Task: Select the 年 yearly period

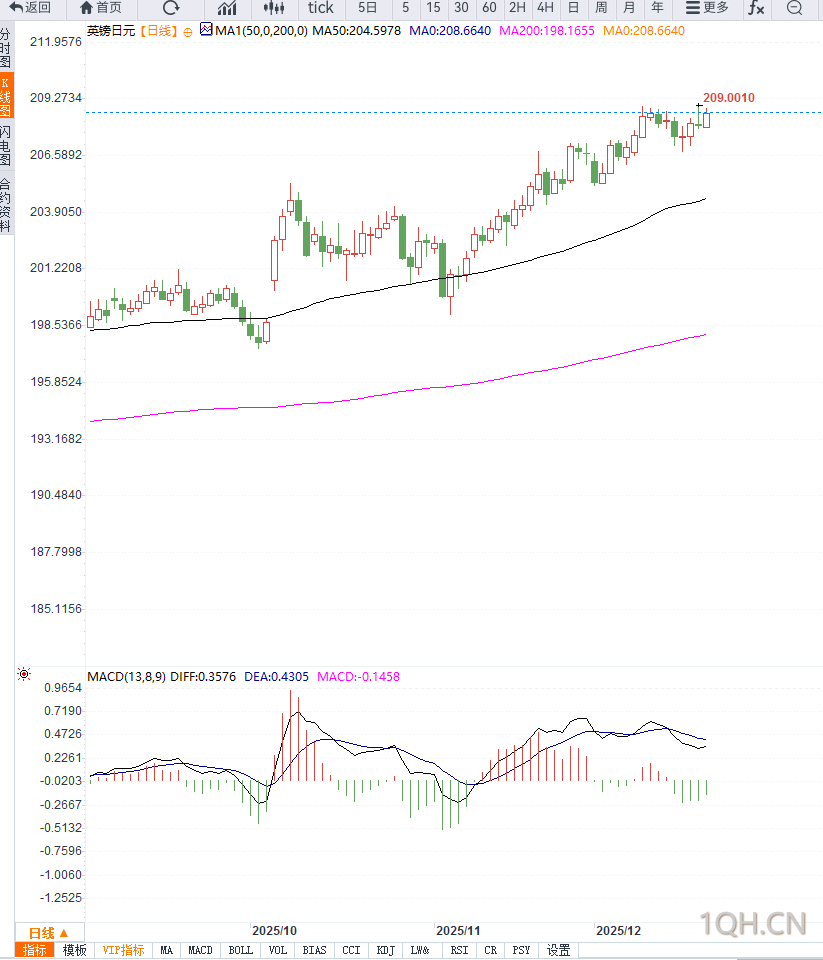Action: [x=657, y=8]
